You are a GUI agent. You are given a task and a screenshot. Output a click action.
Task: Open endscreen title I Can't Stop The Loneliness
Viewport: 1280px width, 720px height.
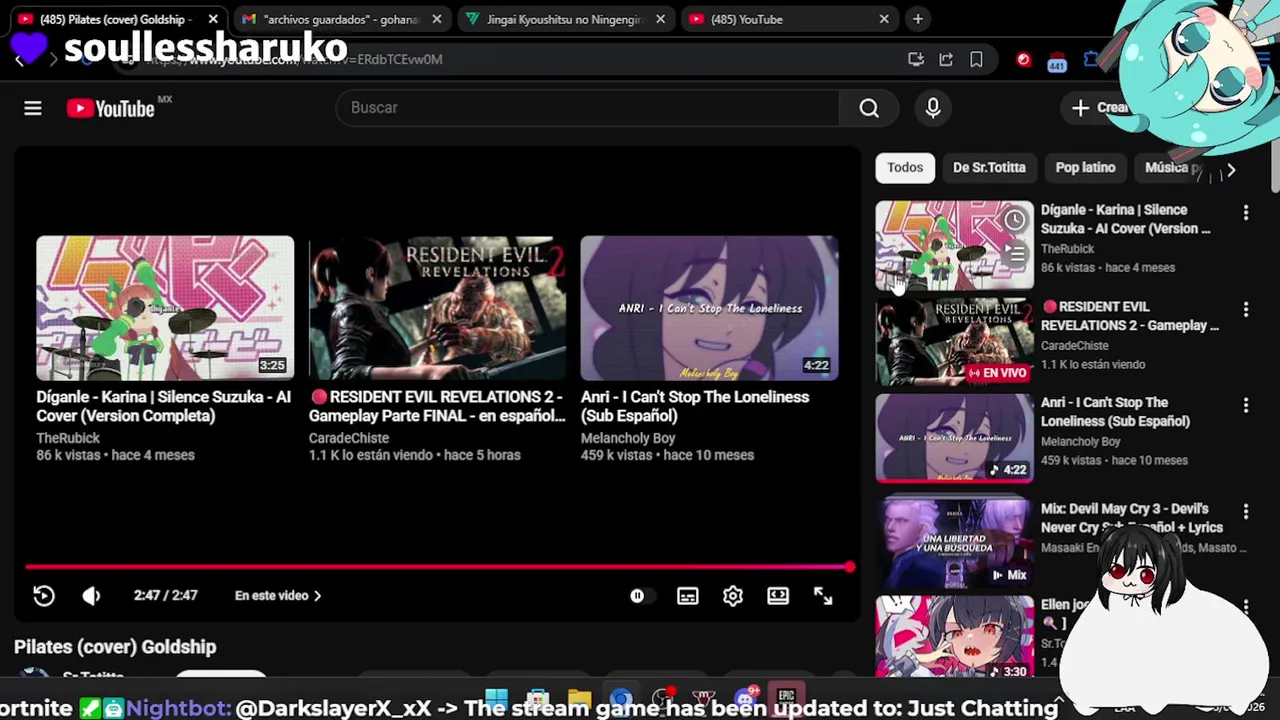point(695,406)
